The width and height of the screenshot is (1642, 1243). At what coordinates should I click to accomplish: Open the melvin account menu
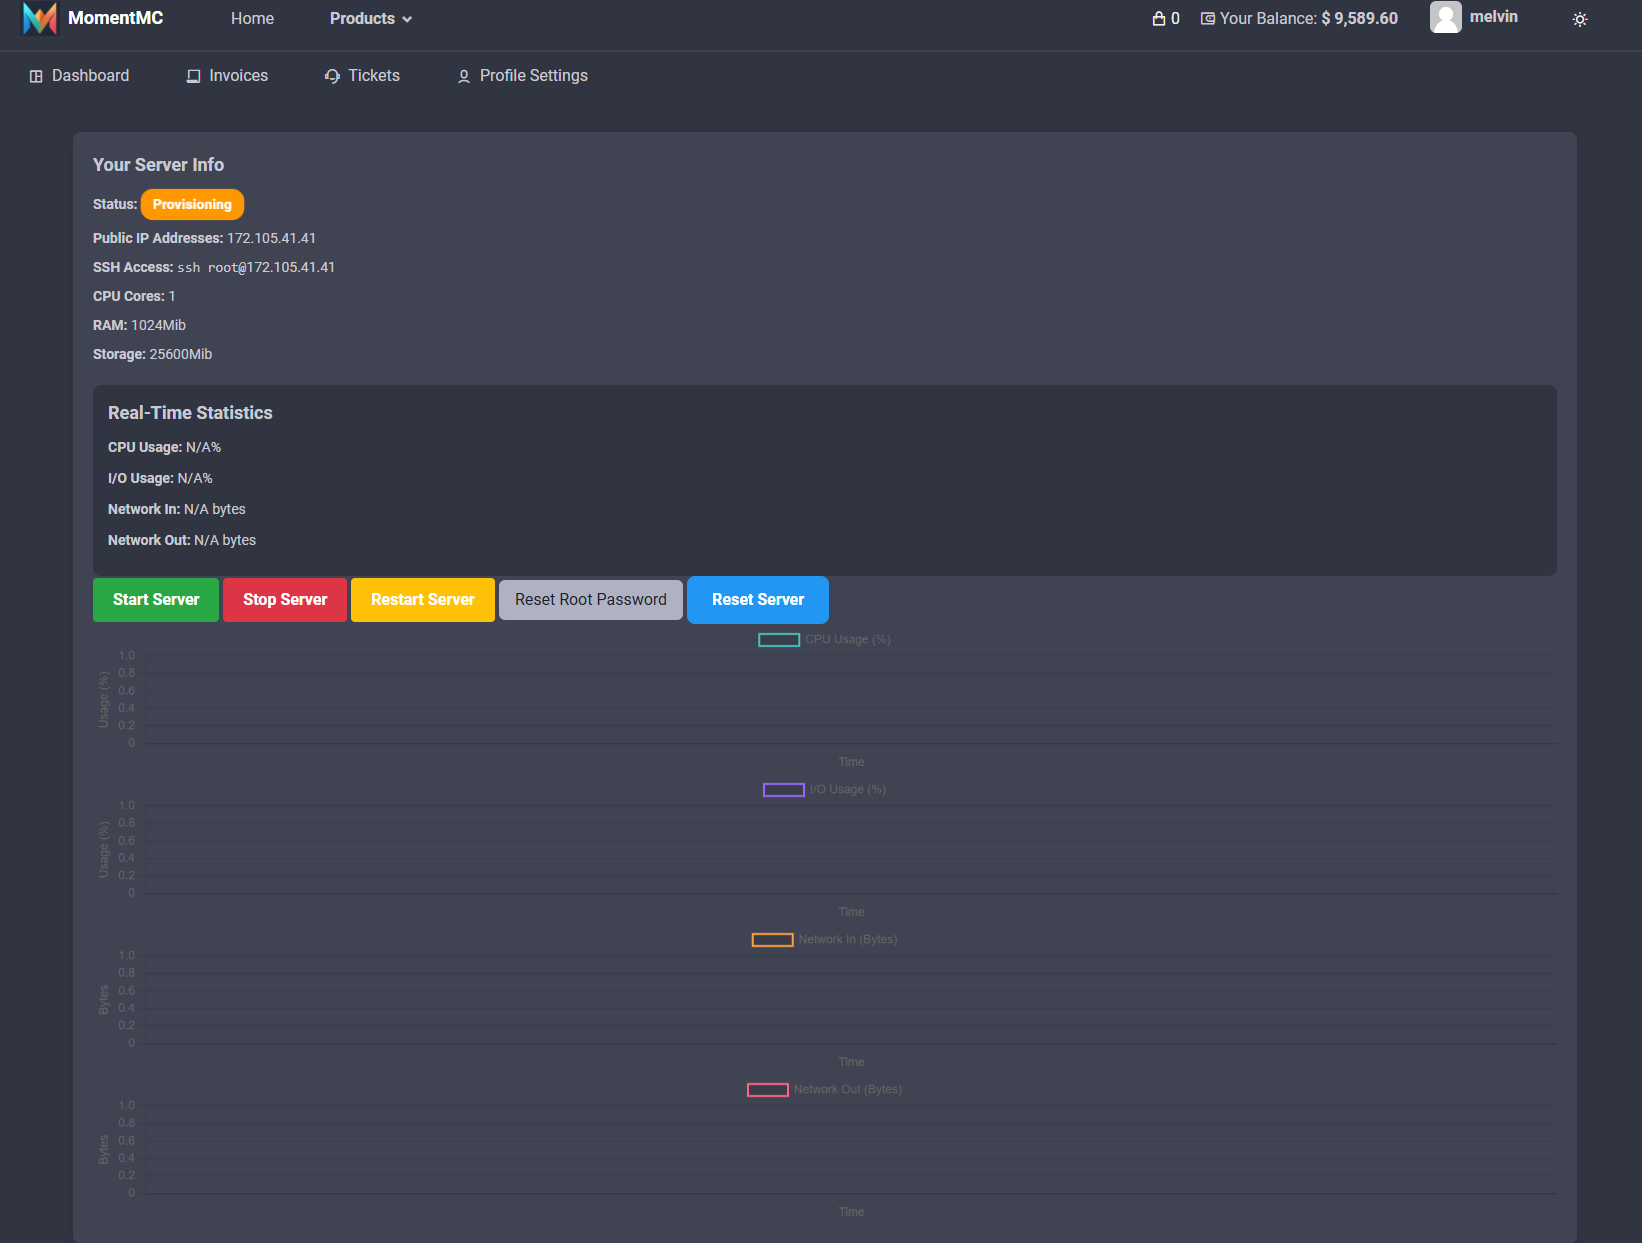click(x=1494, y=17)
